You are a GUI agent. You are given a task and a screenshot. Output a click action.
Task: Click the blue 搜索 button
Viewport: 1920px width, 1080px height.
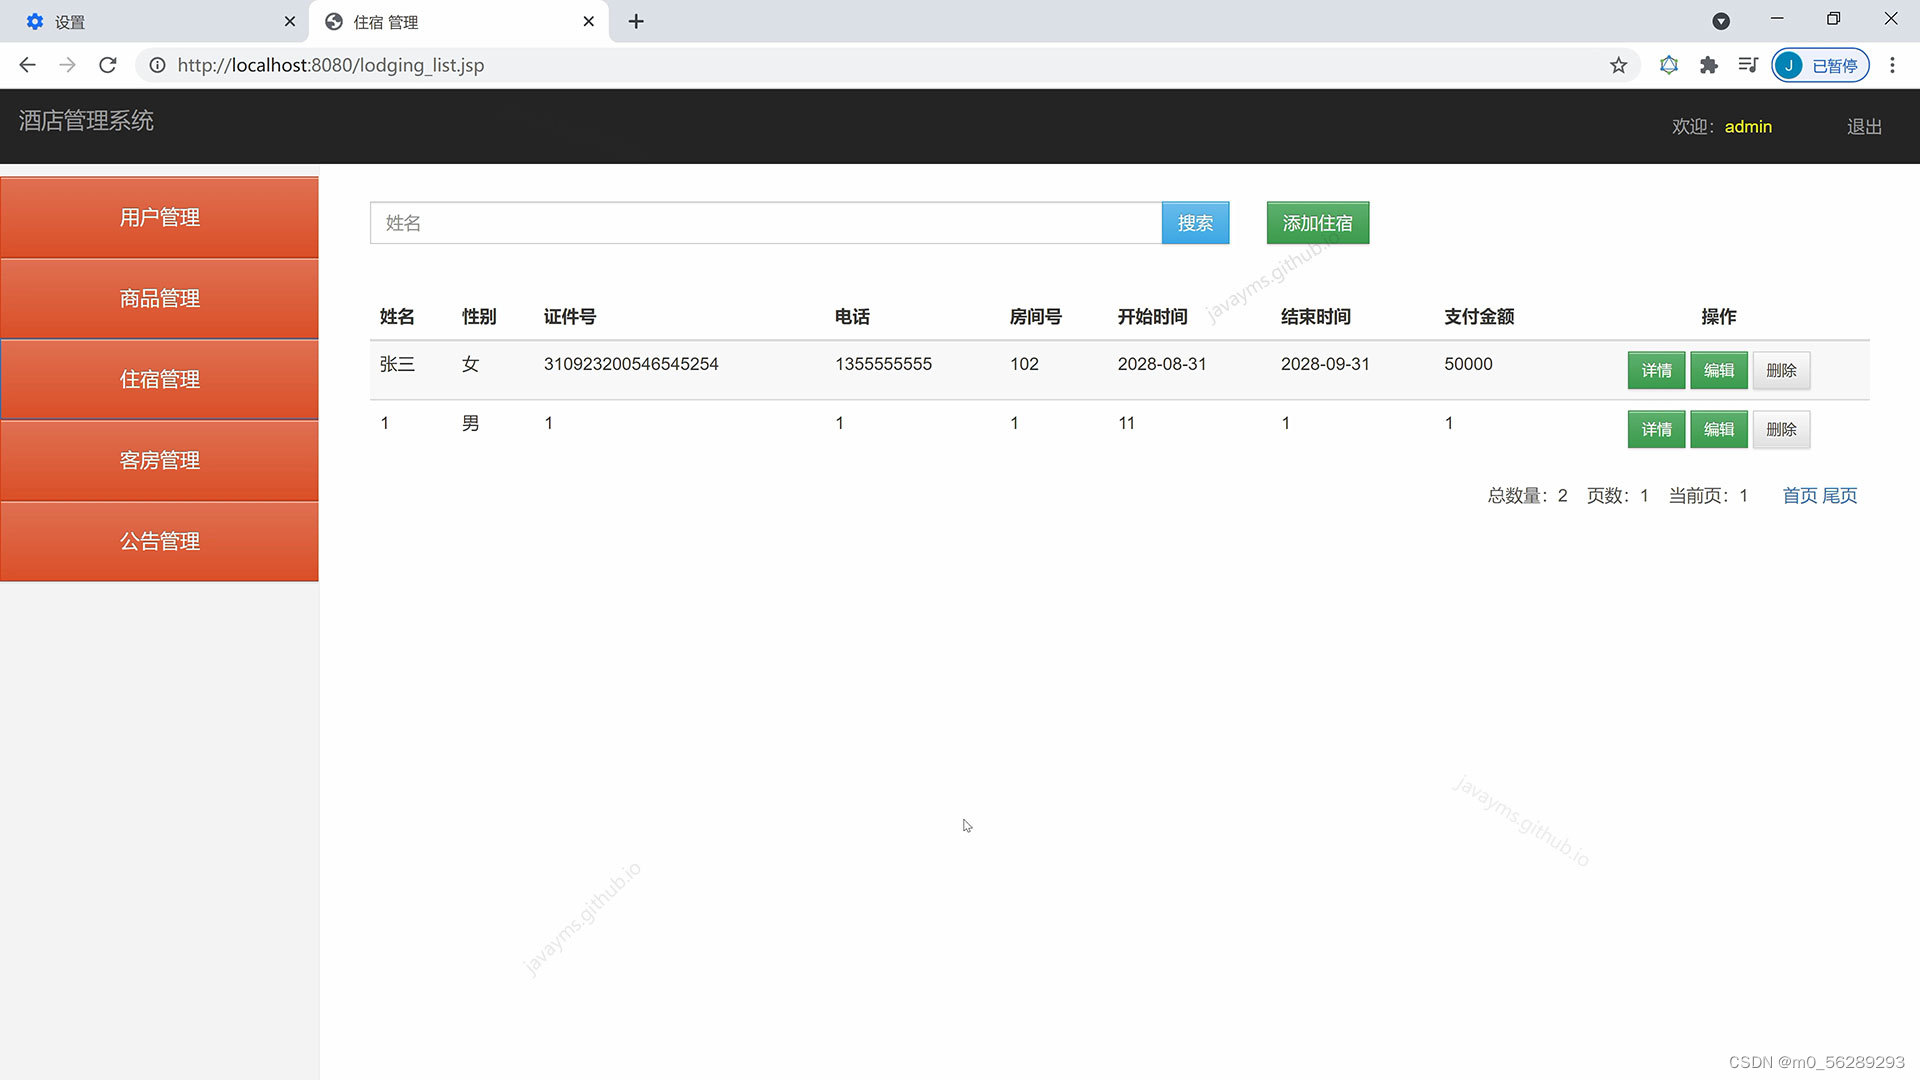tap(1195, 223)
